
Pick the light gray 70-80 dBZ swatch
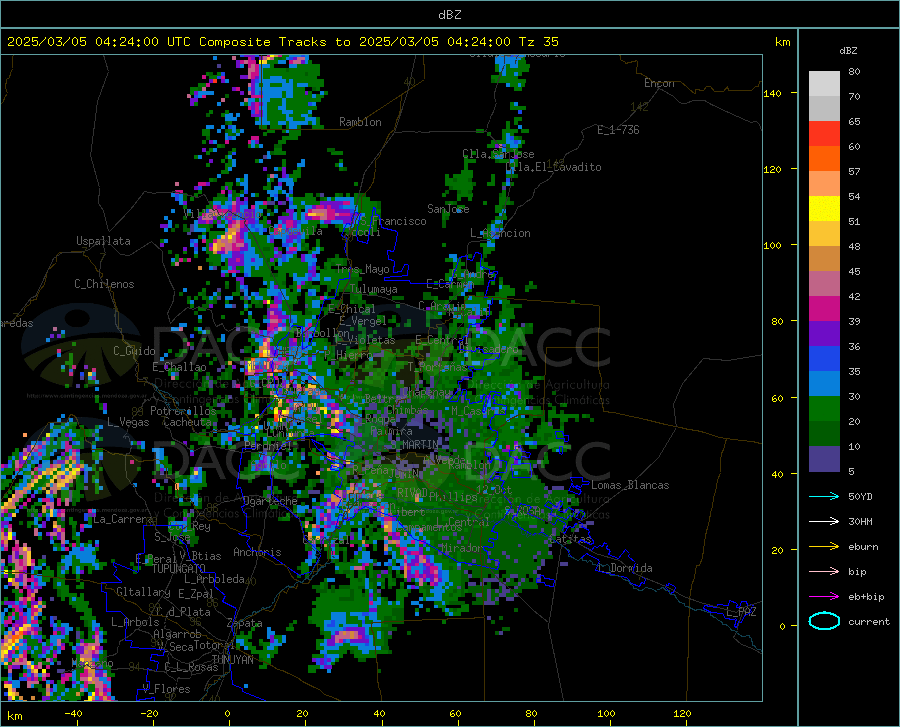824,84
